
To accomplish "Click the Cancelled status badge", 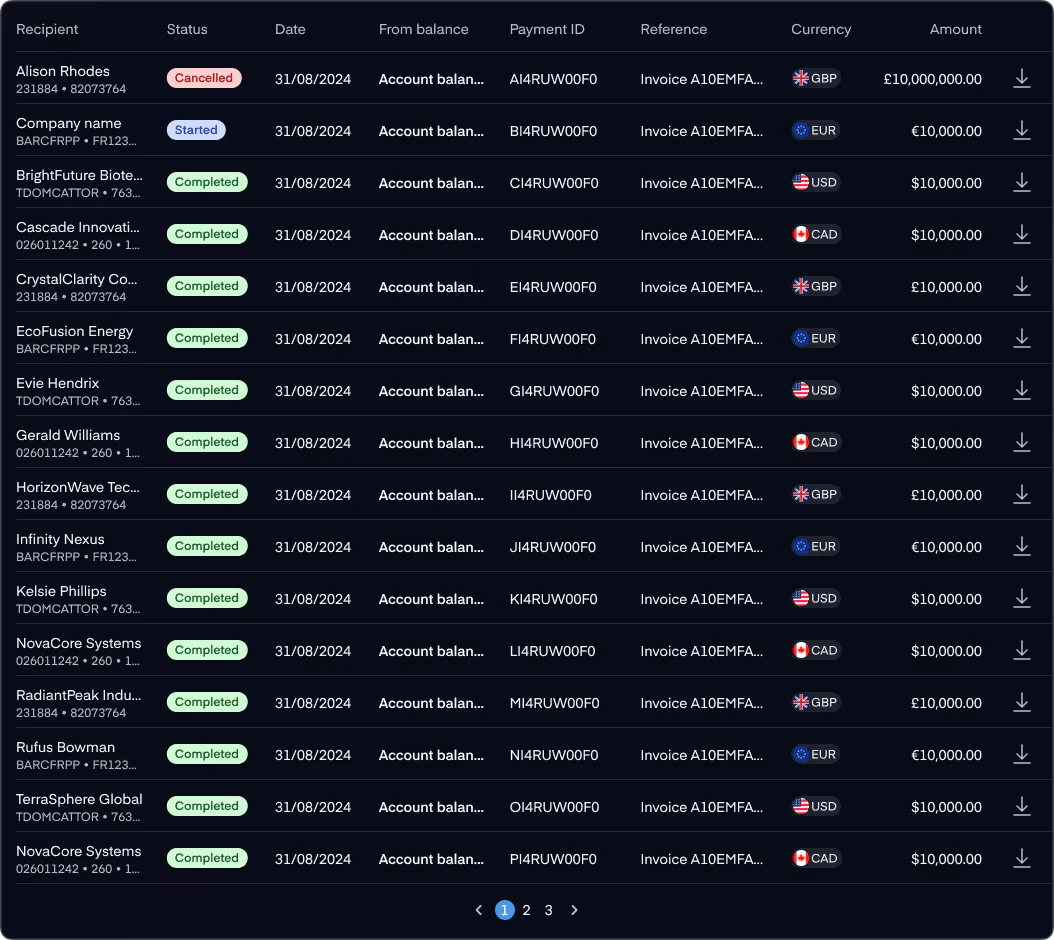I will [204, 78].
